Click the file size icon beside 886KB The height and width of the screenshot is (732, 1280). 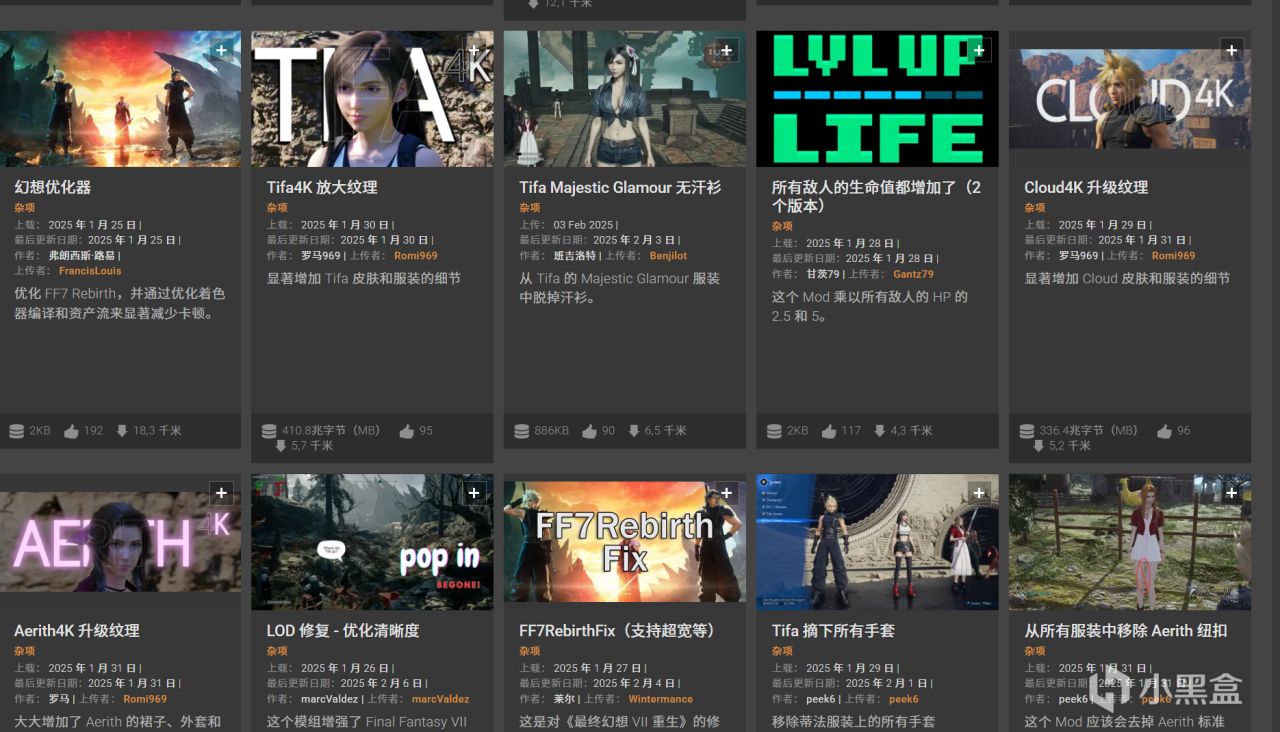522,431
